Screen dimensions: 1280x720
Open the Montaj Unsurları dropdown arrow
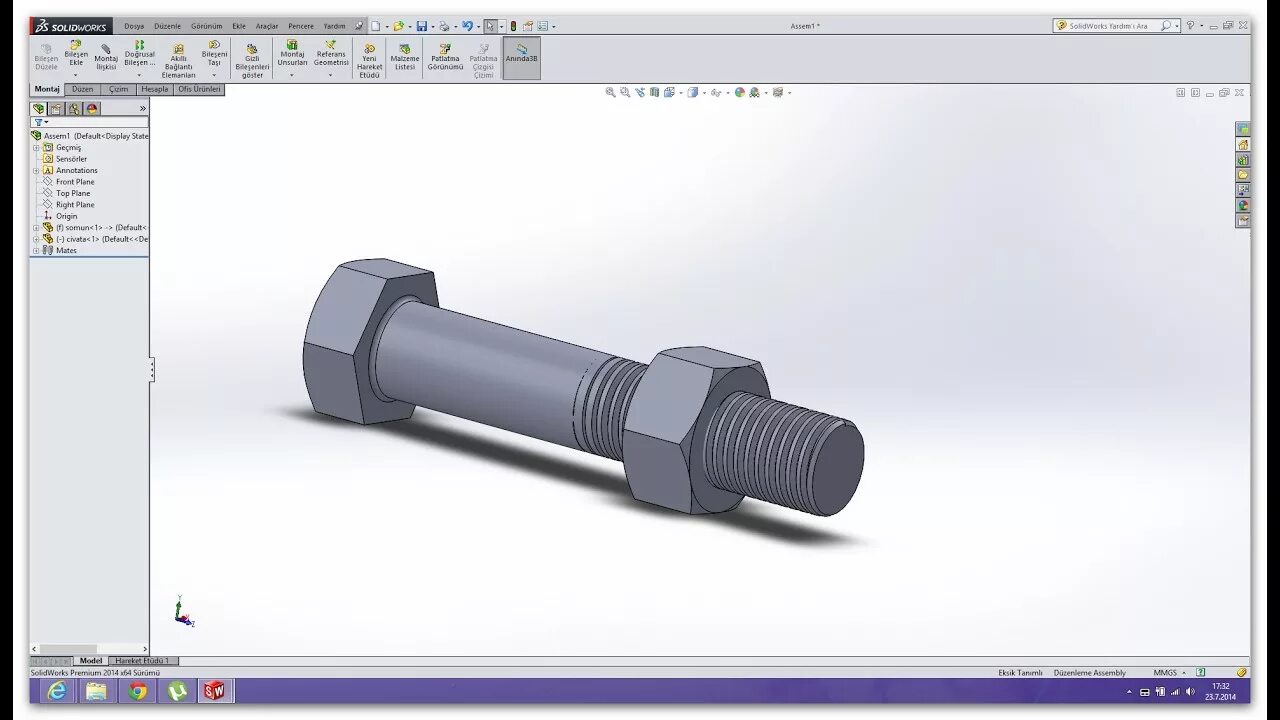tap(292, 75)
